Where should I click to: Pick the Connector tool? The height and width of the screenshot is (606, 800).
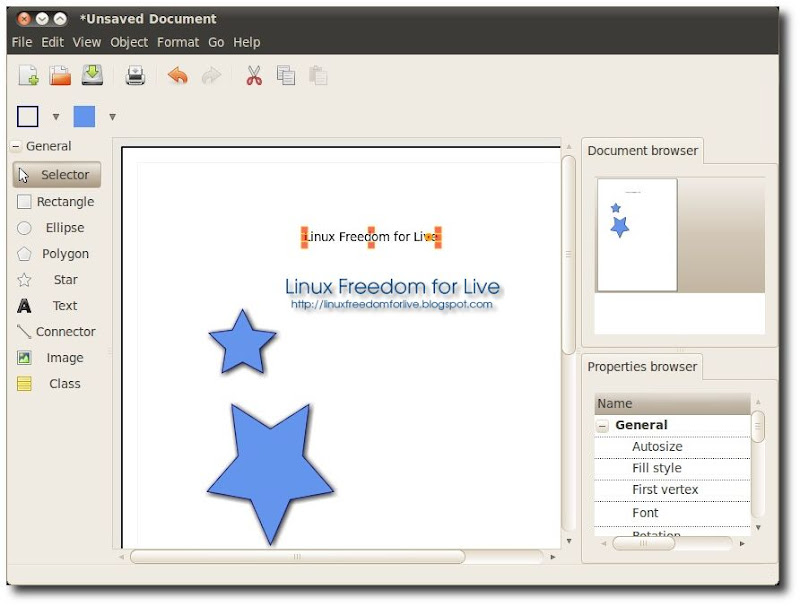[x=57, y=332]
